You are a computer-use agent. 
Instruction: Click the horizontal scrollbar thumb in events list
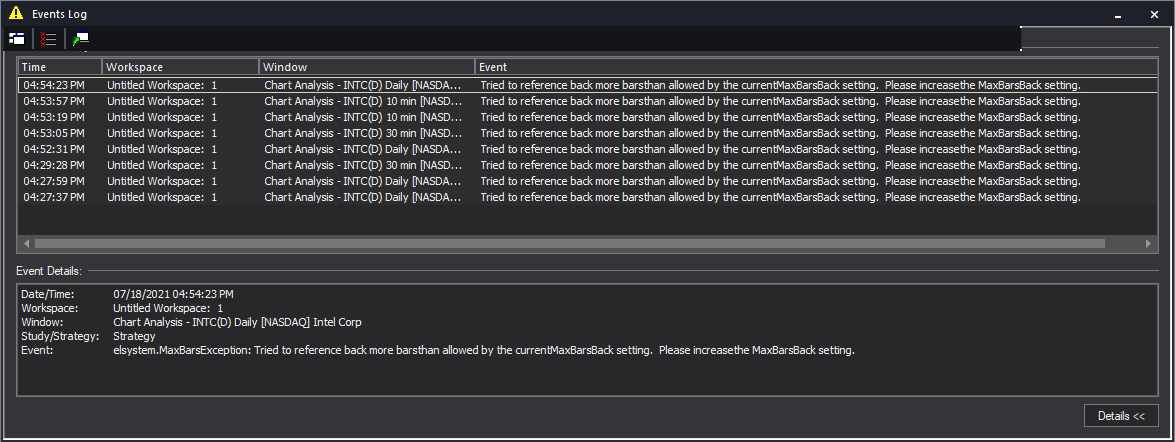pyautogui.click(x=570, y=243)
